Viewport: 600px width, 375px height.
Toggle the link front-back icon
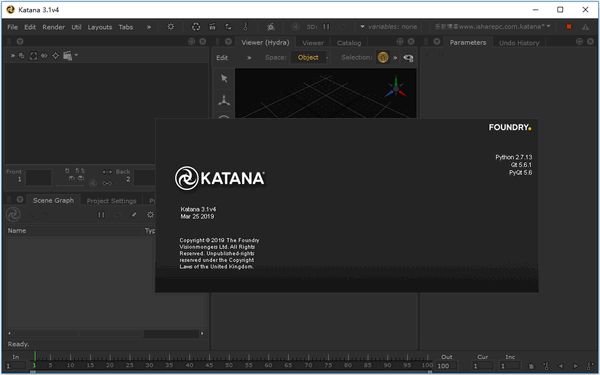coord(107,184)
